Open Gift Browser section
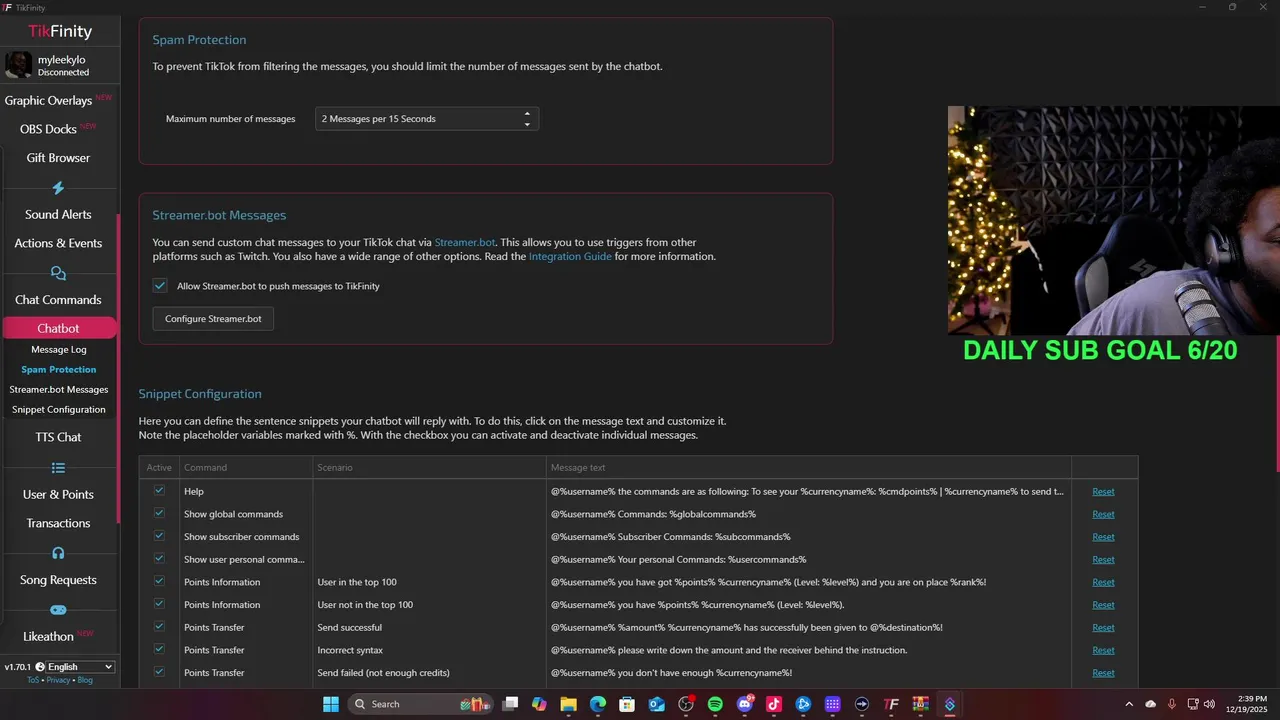This screenshot has width=1280, height=720. pyautogui.click(x=58, y=158)
